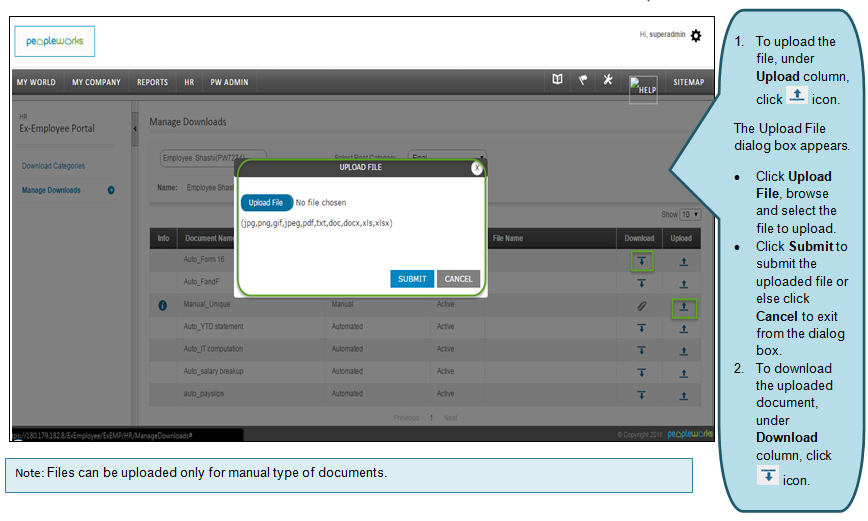Open the settings gear next to superadmin
The height and width of the screenshot is (521, 868).
696,36
